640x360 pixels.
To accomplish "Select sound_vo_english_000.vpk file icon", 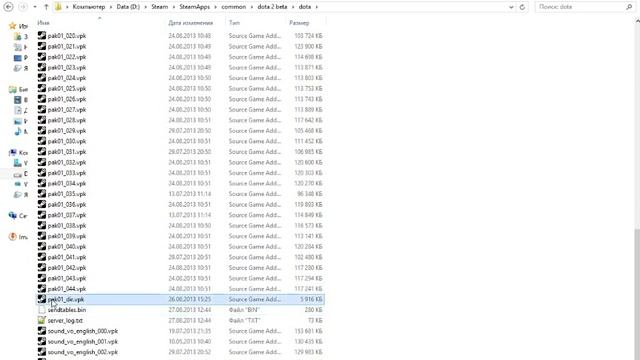I will tap(42, 331).
